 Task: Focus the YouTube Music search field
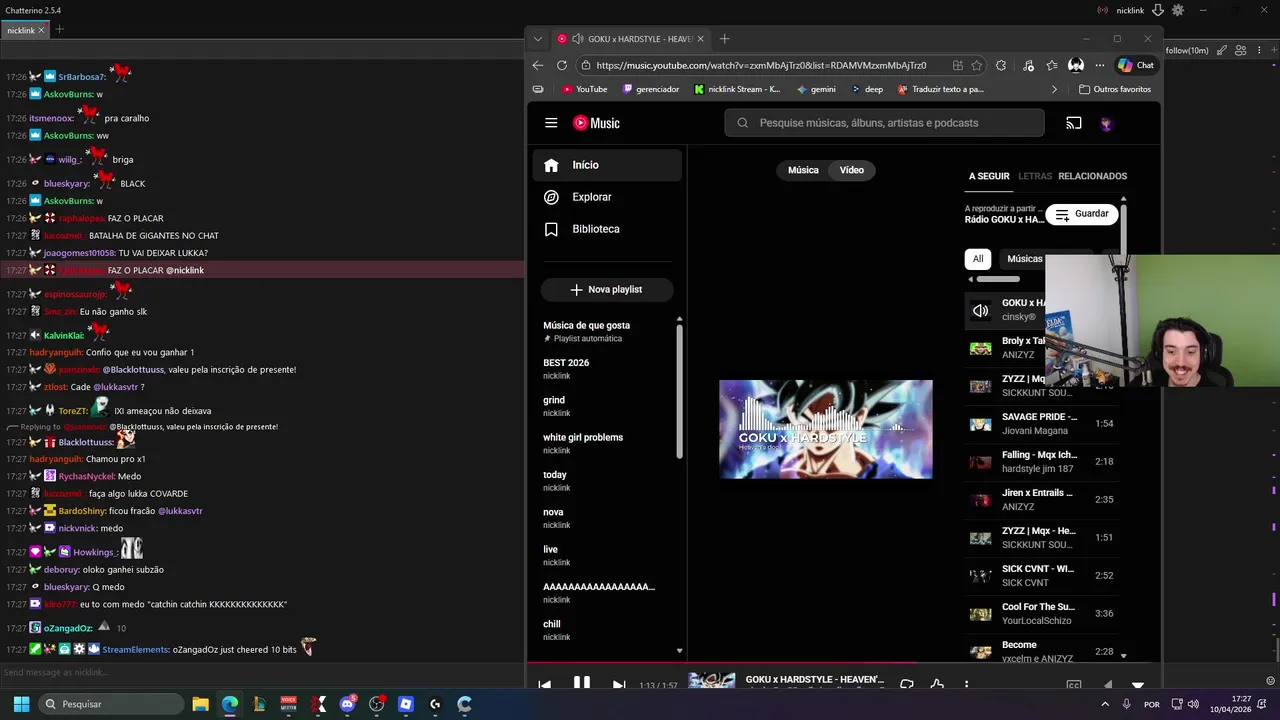[x=884, y=123]
